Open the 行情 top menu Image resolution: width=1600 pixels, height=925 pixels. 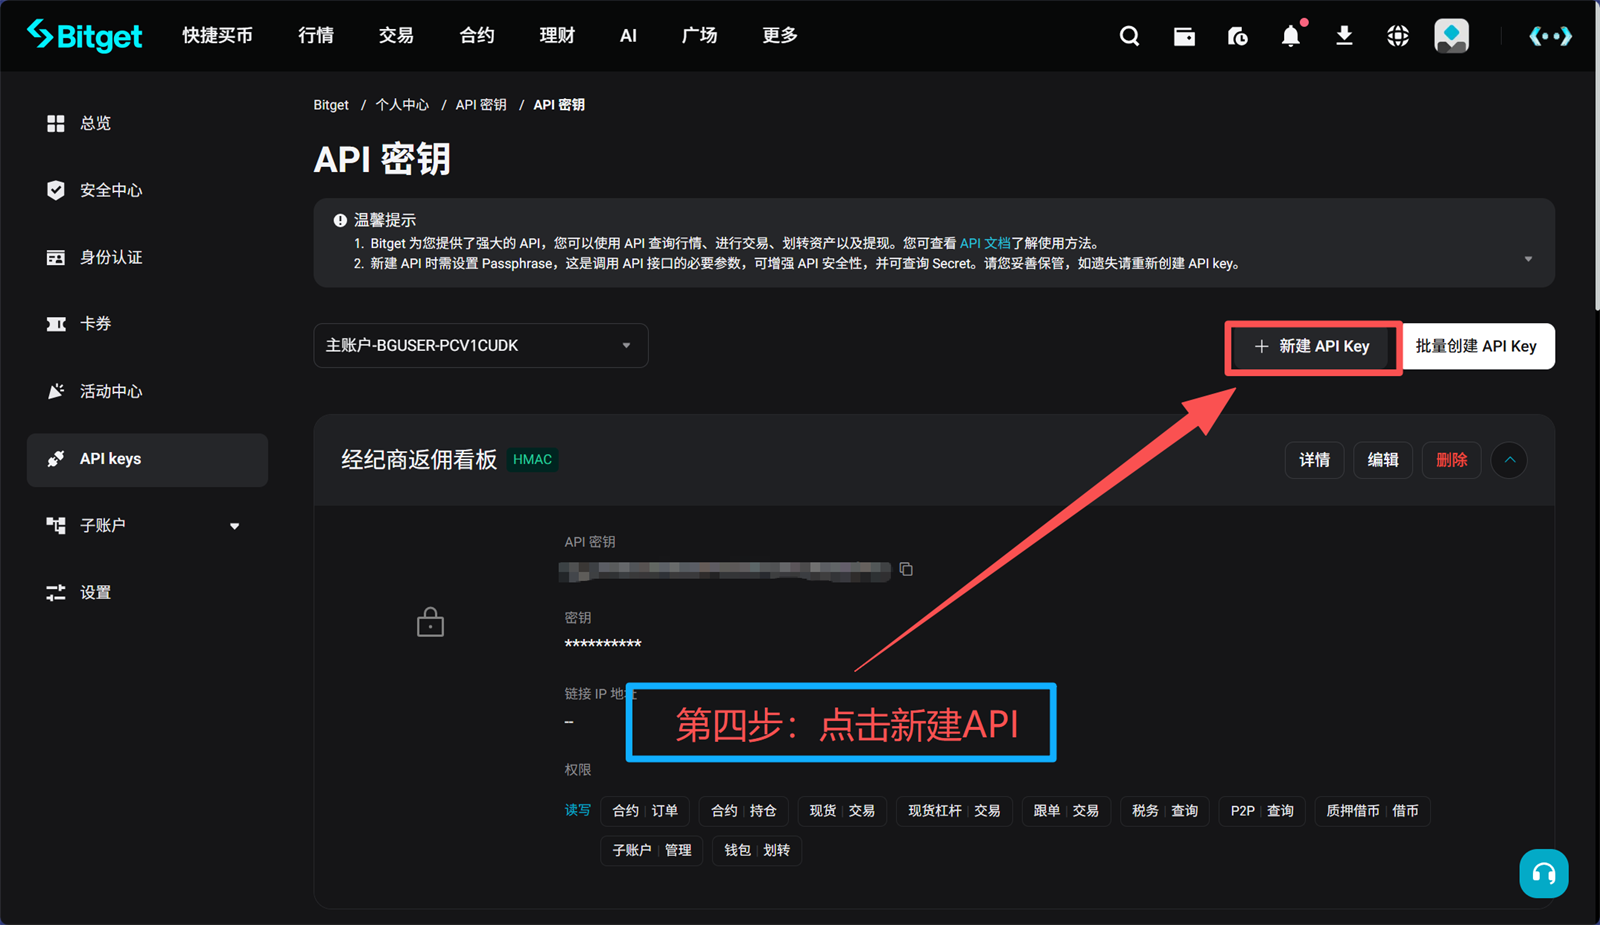click(x=316, y=35)
